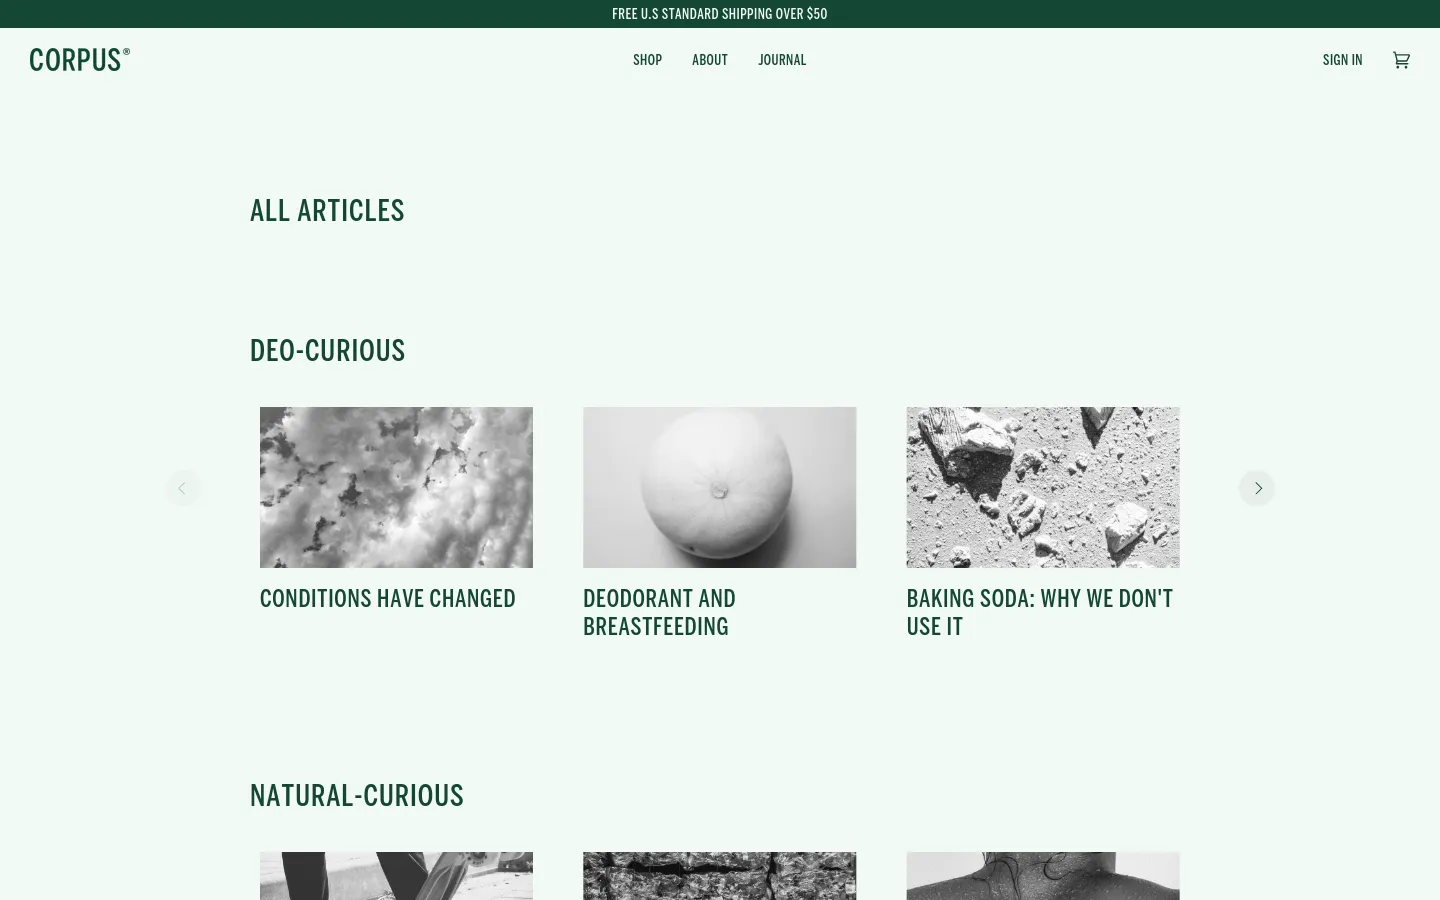The height and width of the screenshot is (900, 1440).
Task: Open the shopping cart icon
Action: click(x=1401, y=60)
